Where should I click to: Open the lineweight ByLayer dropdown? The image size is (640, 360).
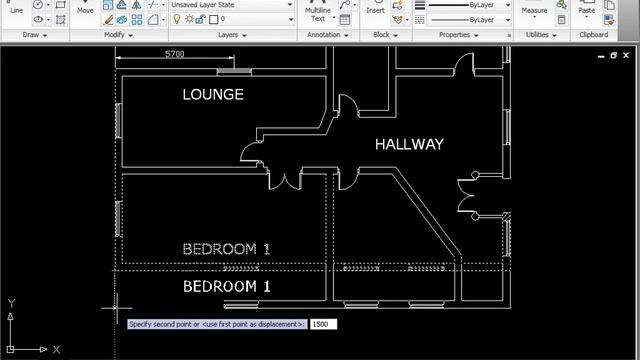tap(508, 5)
